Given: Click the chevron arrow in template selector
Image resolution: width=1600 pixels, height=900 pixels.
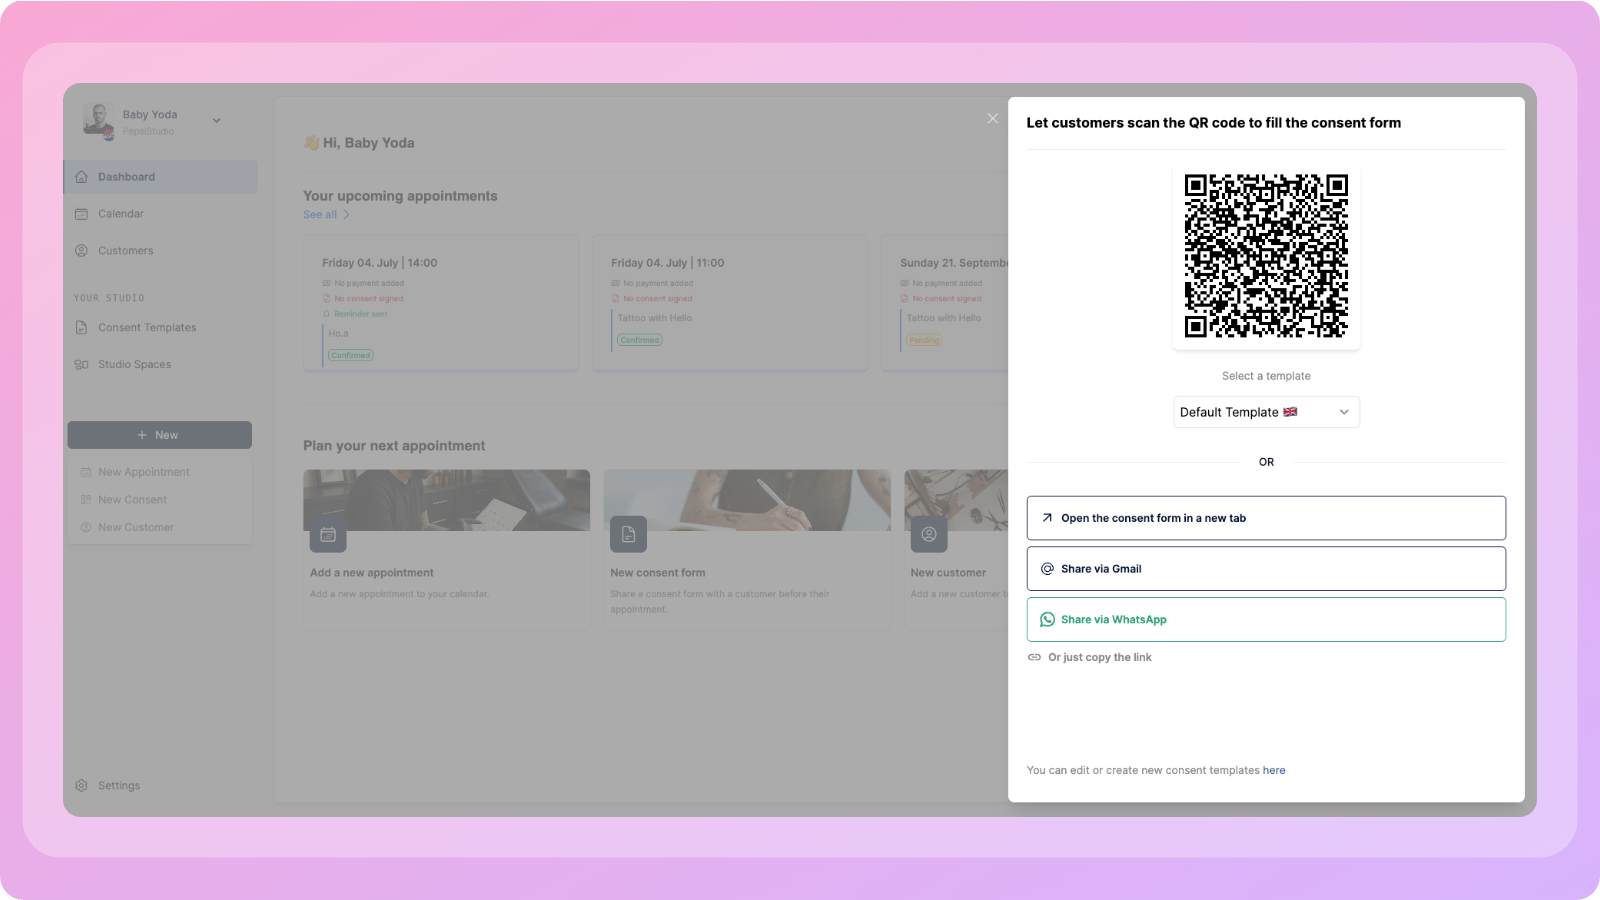Looking at the screenshot, I should coord(1344,412).
